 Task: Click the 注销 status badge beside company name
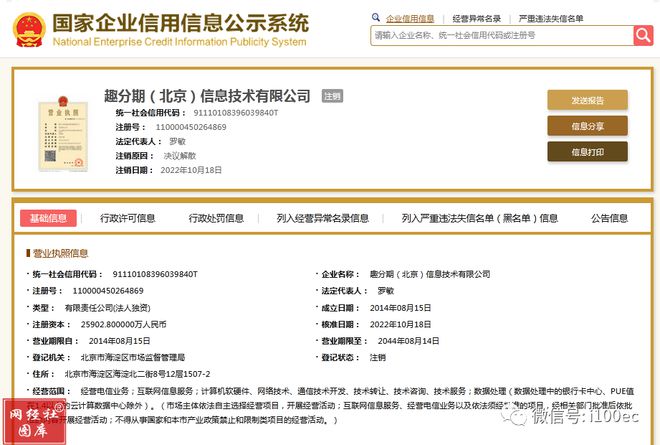(x=333, y=96)
